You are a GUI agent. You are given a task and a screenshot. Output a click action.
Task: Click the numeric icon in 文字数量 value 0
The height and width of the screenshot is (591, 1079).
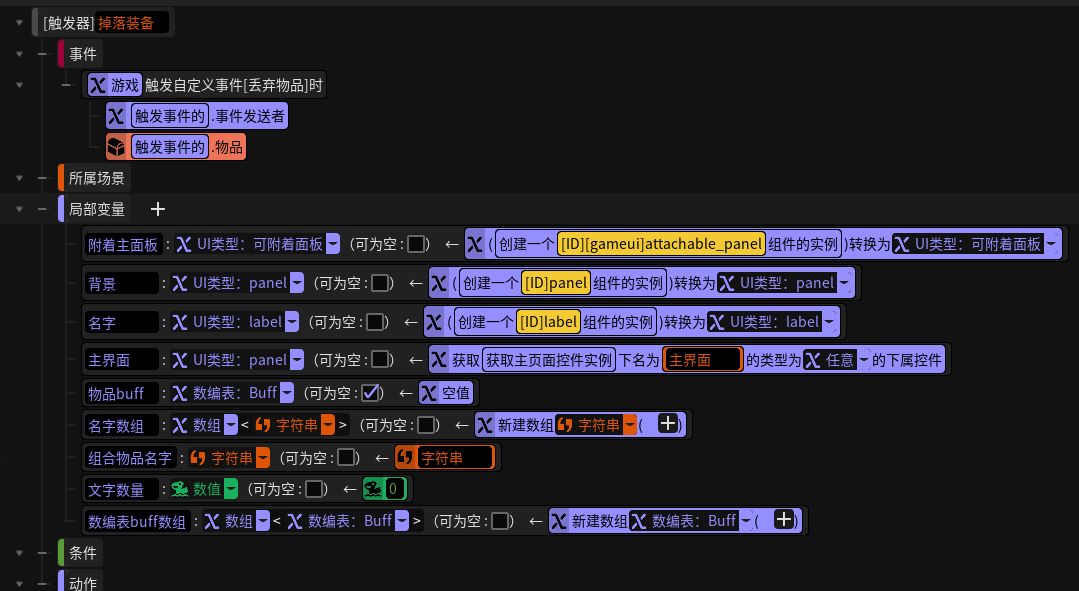coord(373,489)
